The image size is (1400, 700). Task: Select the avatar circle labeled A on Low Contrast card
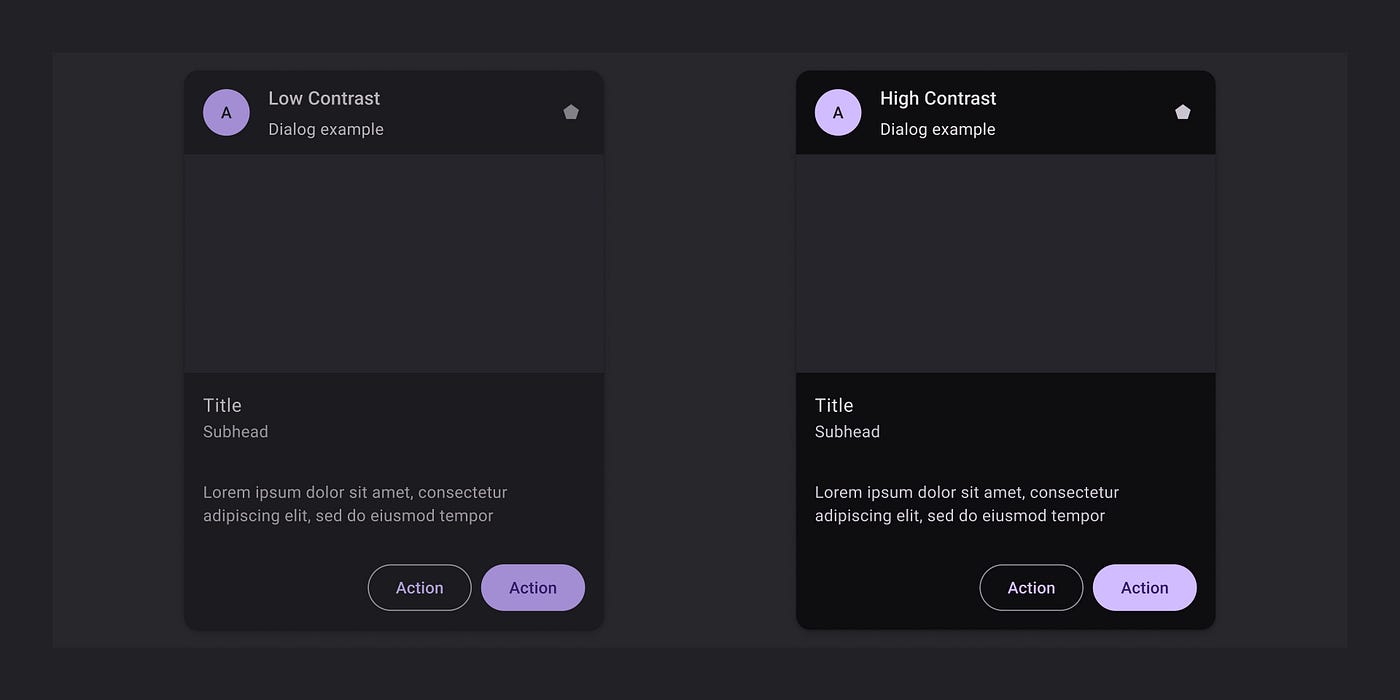[226, 112]
